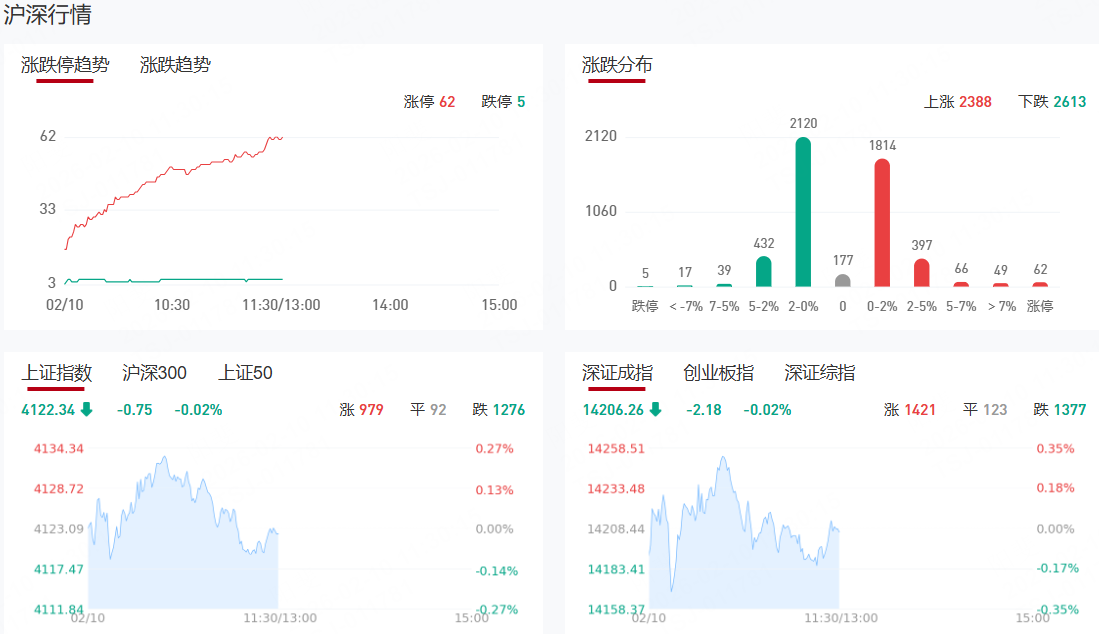Select the 深证综指 tab
Image resolution: width=1099 pixels, height=634 pixels.
pyautogui.click(x=819, y=373)
